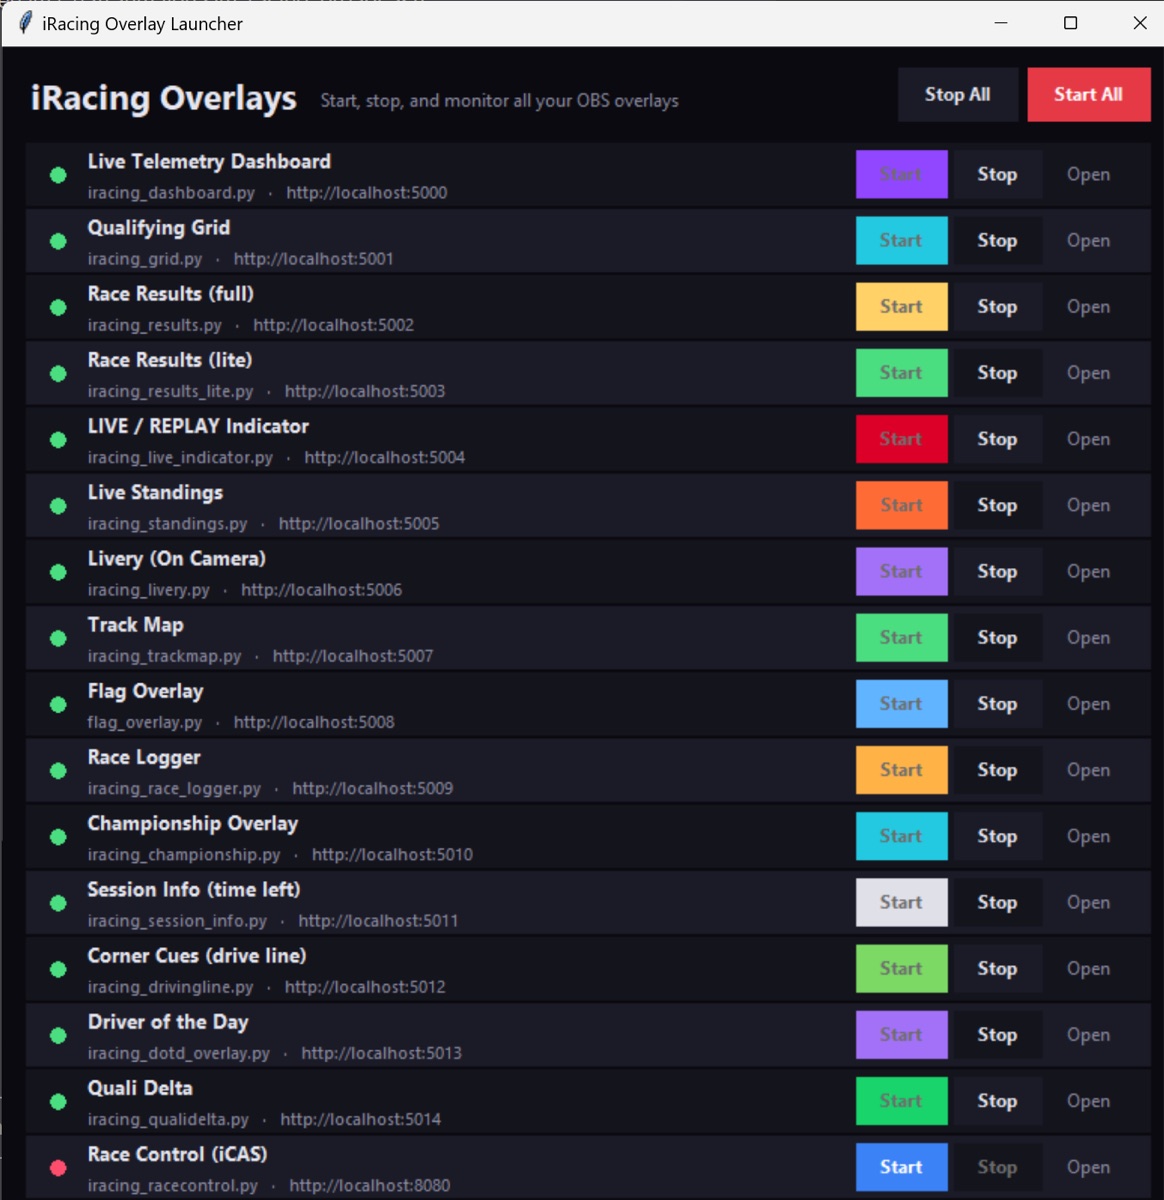Open the Flag Overlay page
Image resolution: width=1164 pixels, height=1200 pixels.
pos(1088,704)
